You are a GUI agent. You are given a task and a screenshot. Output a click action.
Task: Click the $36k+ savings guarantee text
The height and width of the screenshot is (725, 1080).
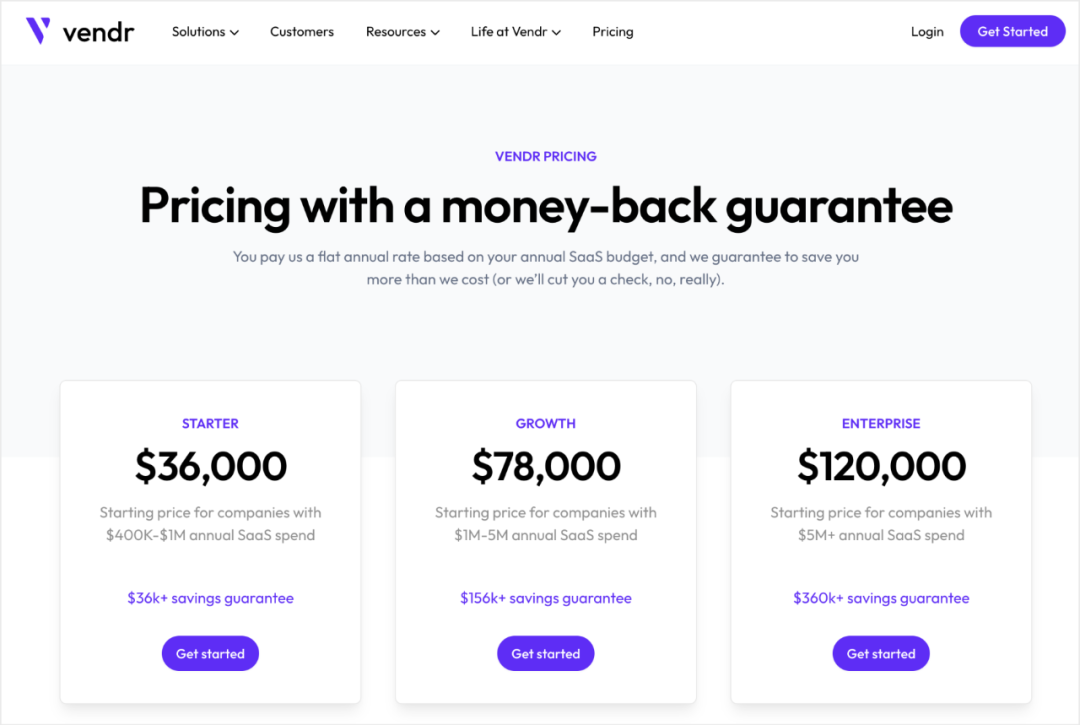pyautogui.click(x=210, y=598)
